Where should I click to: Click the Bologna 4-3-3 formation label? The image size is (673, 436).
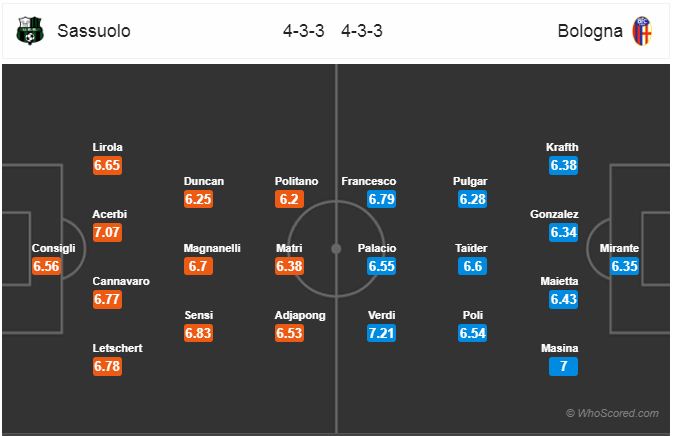[362, 31]
